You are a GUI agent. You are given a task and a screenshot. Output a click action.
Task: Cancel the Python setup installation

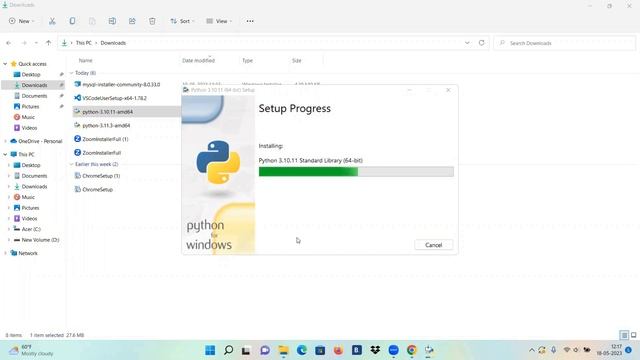433,245
